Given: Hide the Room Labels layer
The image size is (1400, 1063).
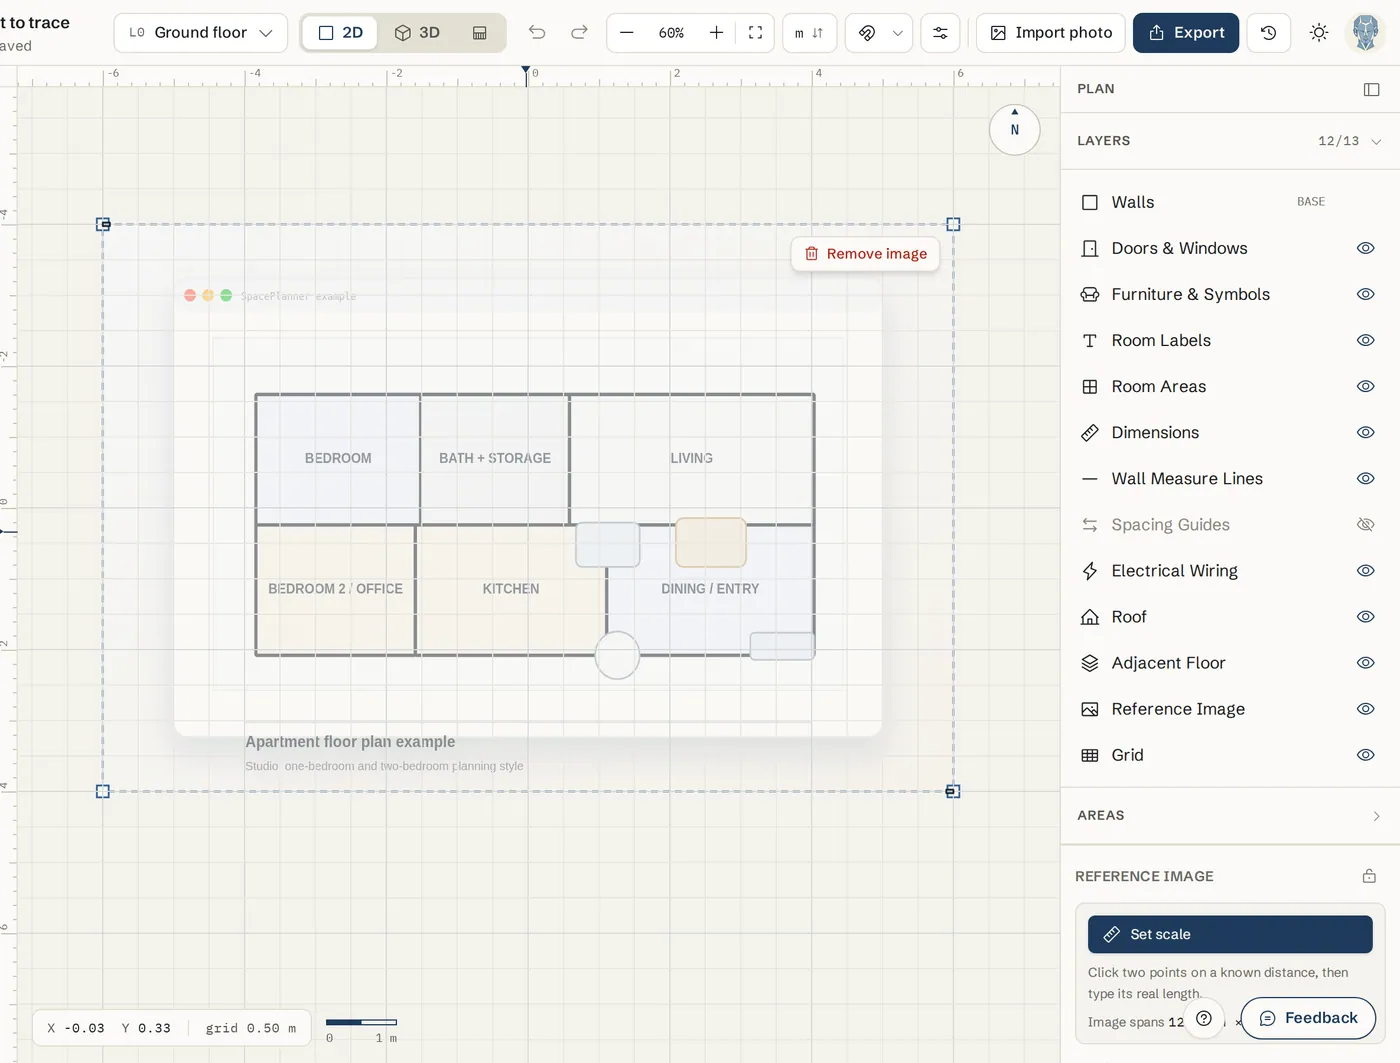Looking at the screenshot, I should [x=1365, y=340].
